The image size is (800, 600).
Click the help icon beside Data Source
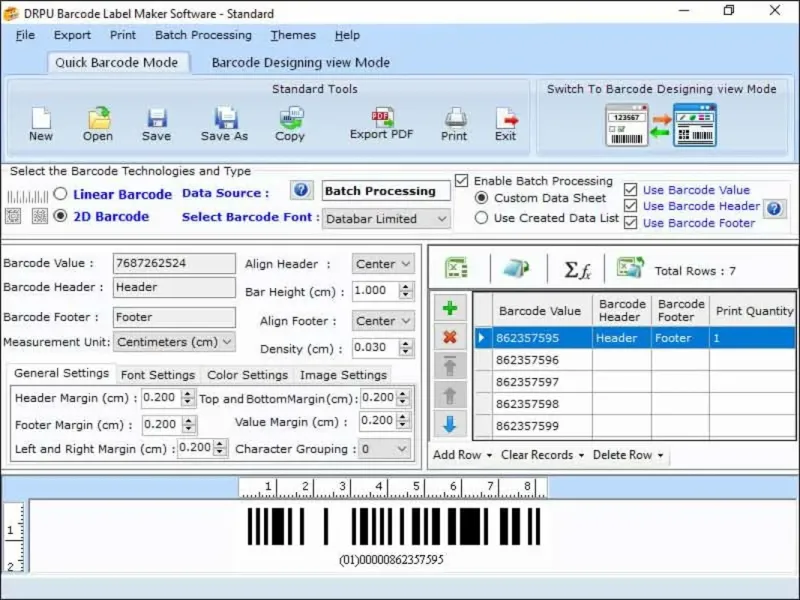coord(301,190)
